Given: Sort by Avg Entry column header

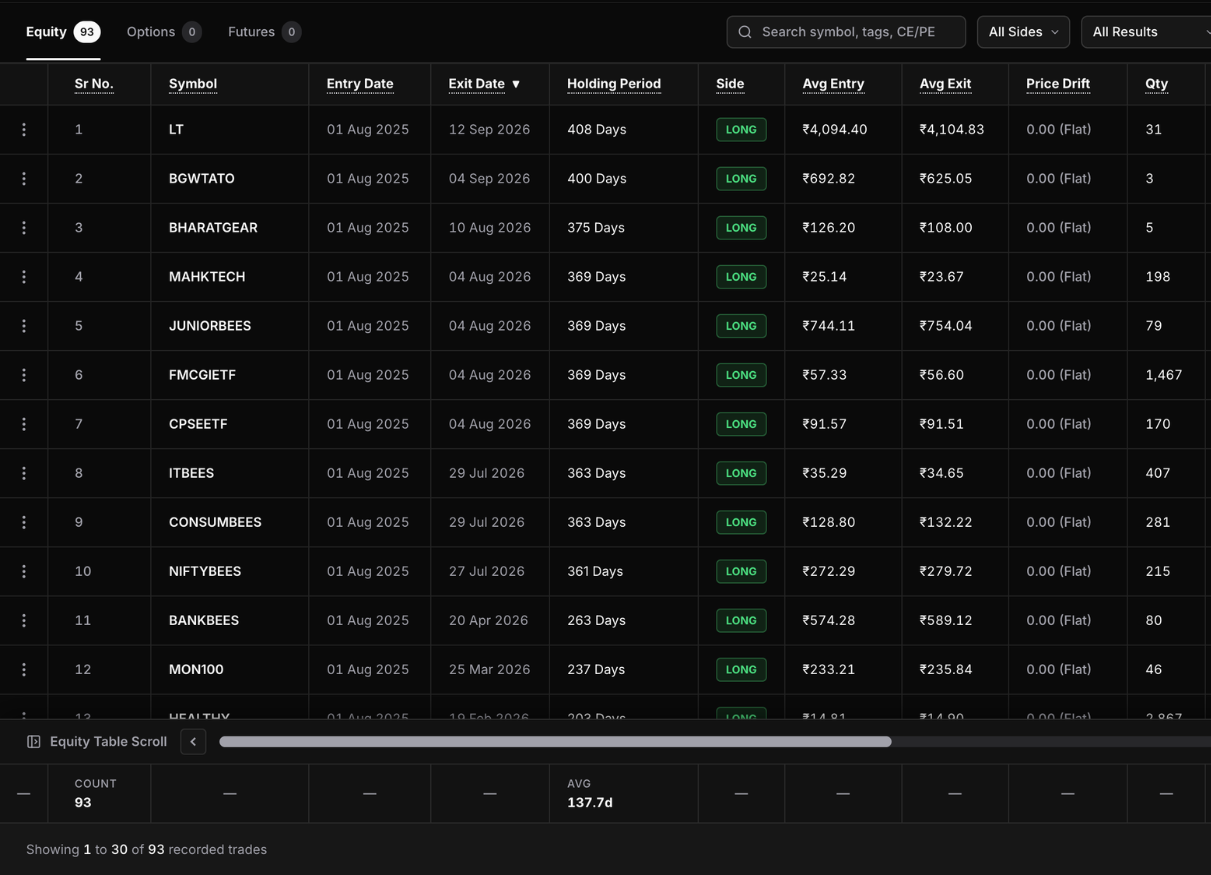Looking at the screenshot, I should (833, 84).
